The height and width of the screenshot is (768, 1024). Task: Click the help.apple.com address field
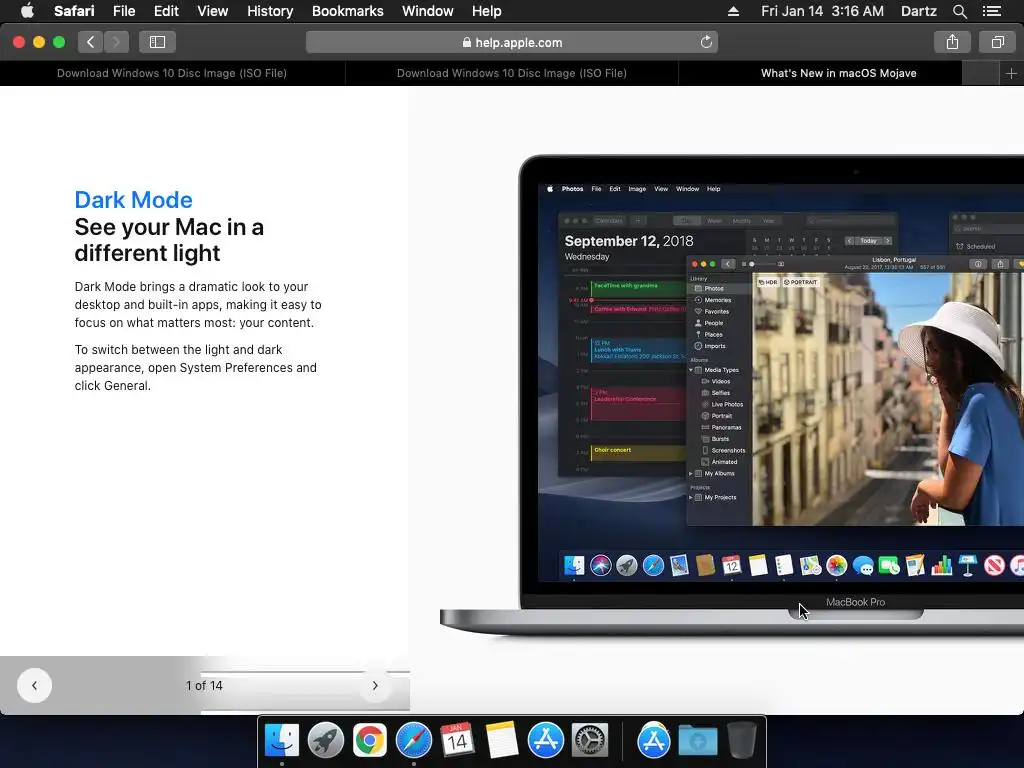[x=512, y=42]
